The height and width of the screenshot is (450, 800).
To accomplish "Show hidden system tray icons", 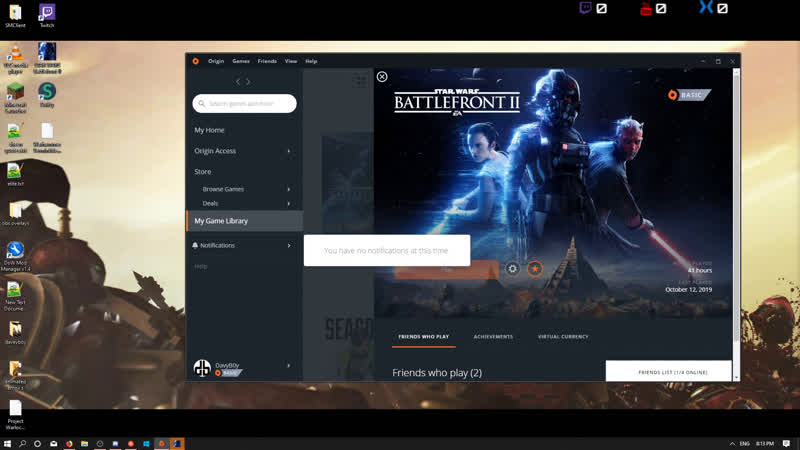I will point(732,444).
